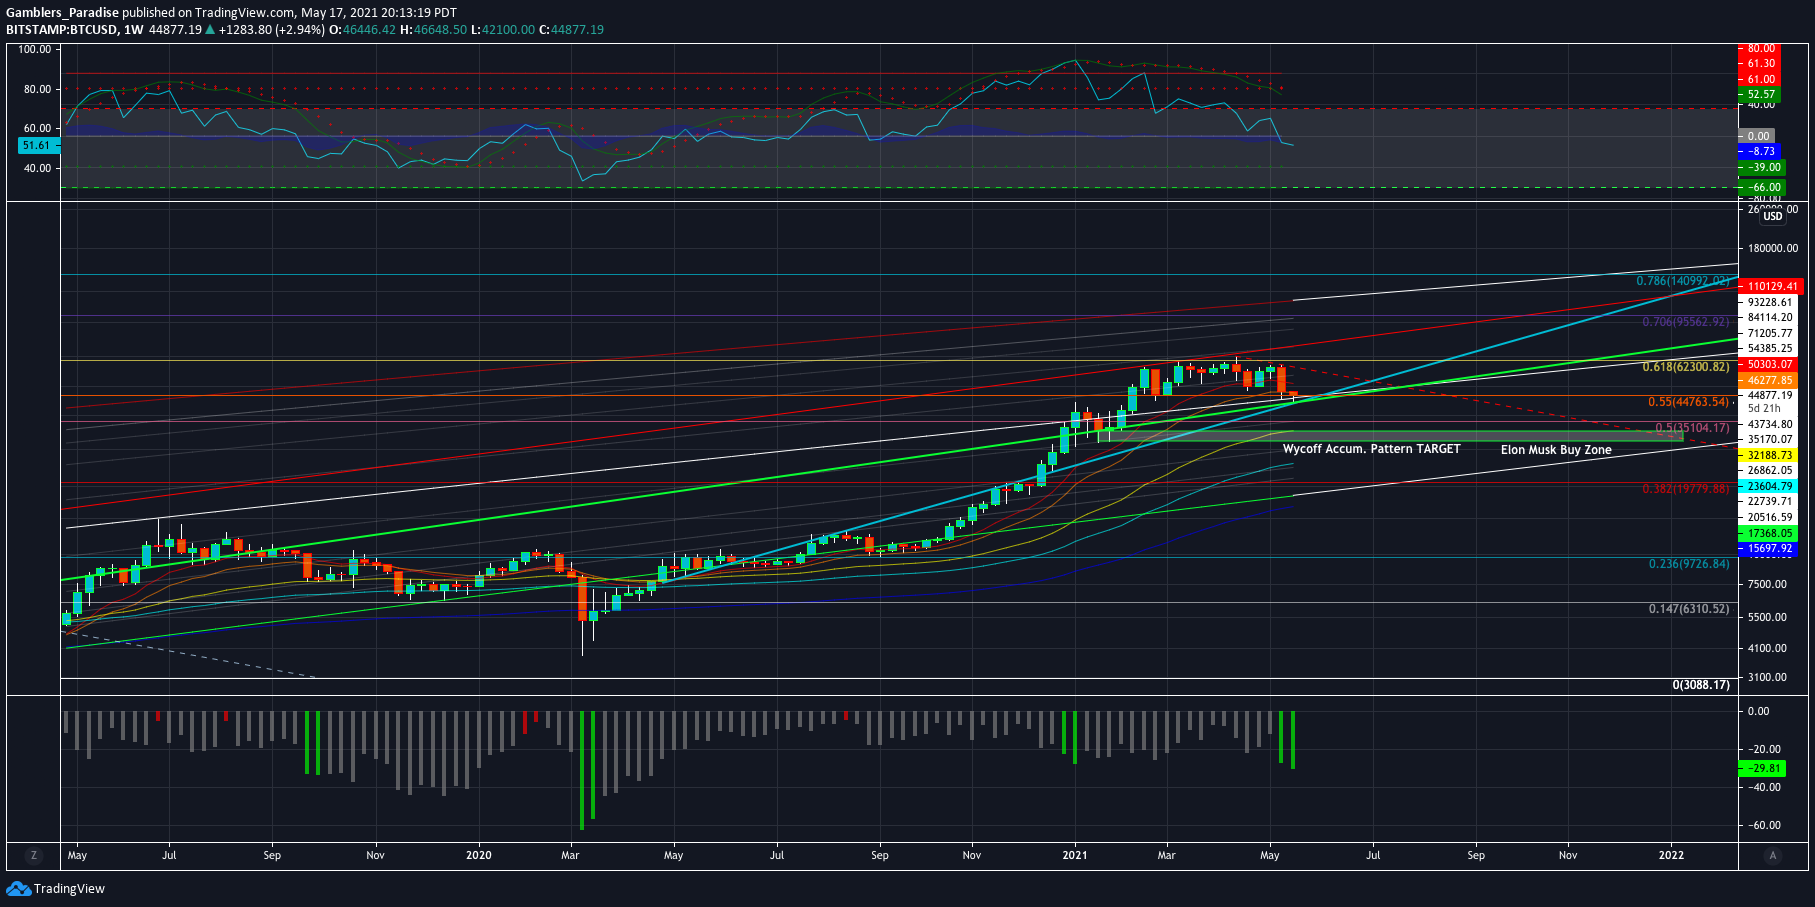Click the 0.706(95562.92) Fibonacci level label
Viewport: 1815px width, 907px height.
(x=1685, y=322)
